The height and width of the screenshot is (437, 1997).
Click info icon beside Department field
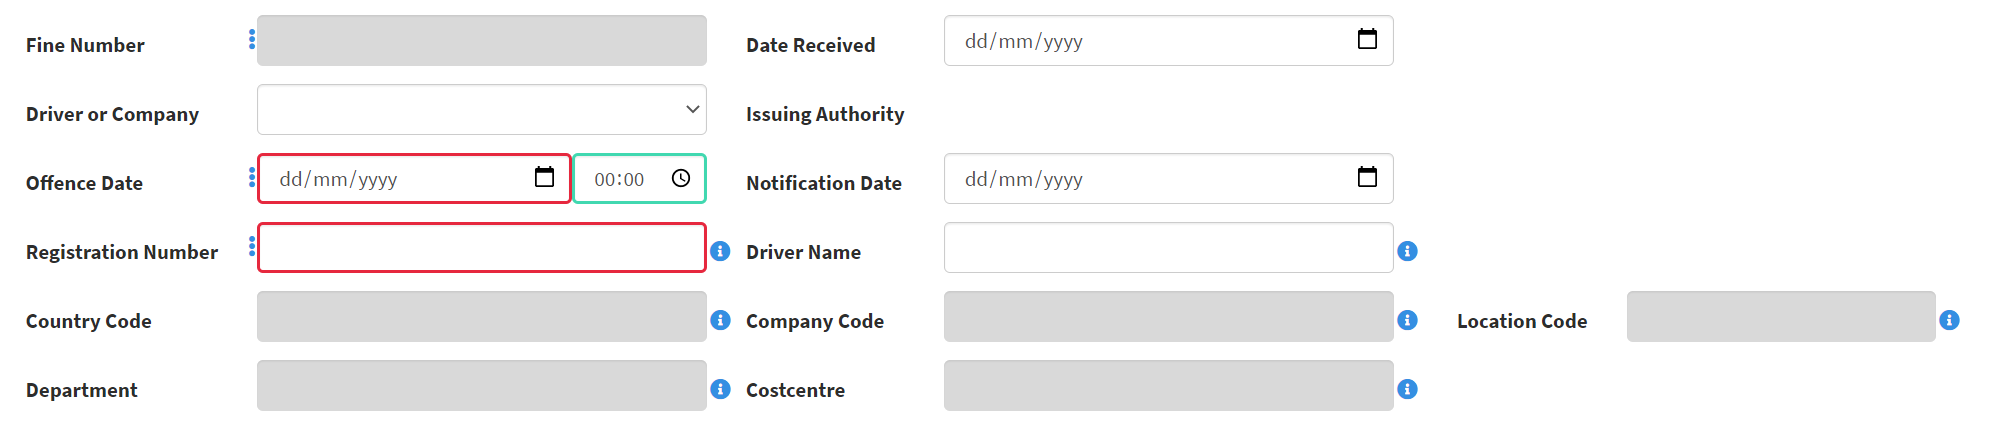720,389
